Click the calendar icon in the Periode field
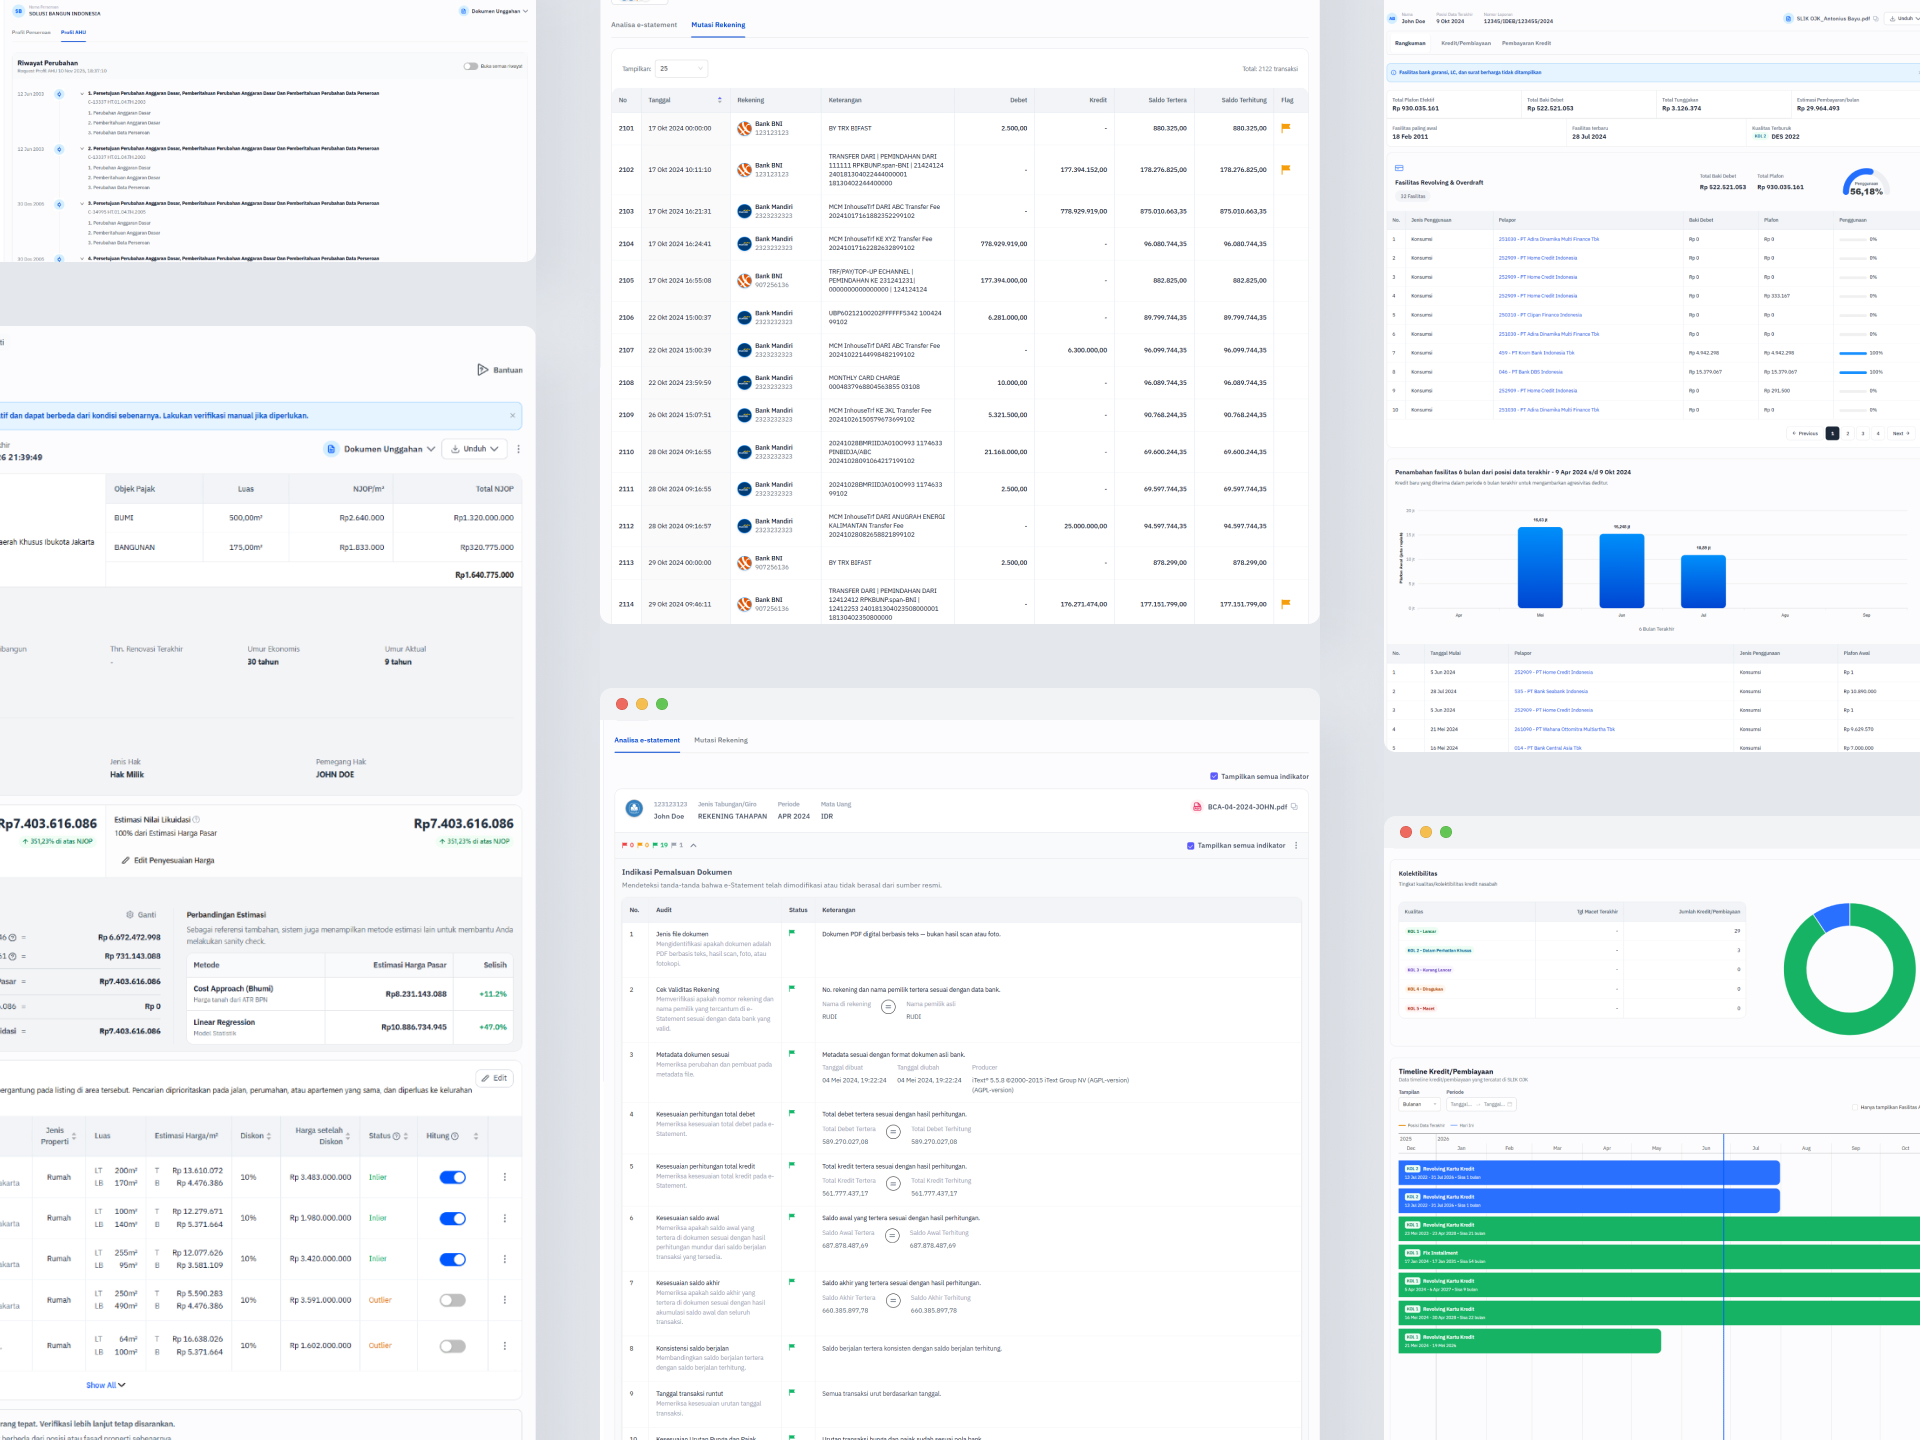The image size is (1920, 1440). 1510,1104
